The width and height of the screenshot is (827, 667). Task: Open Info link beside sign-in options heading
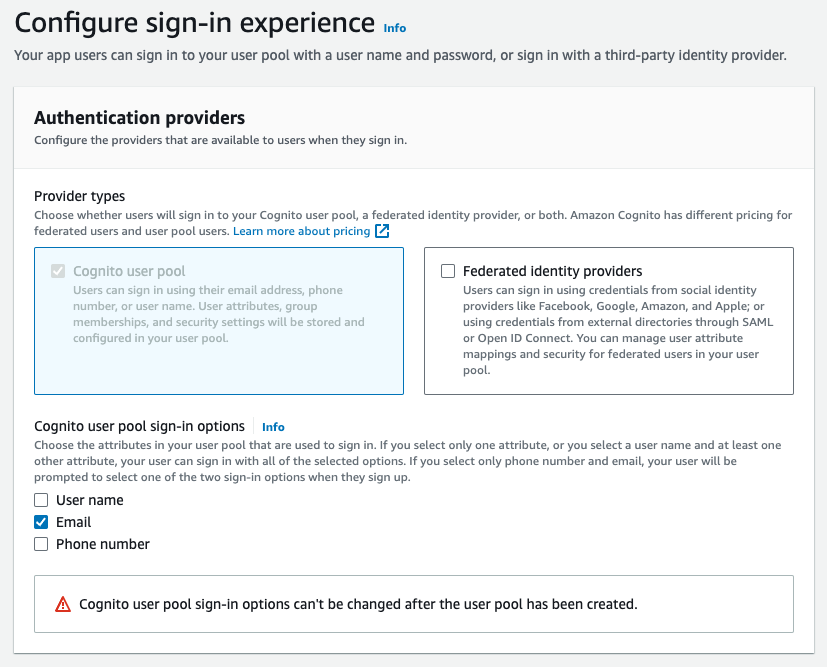(273, 427)
